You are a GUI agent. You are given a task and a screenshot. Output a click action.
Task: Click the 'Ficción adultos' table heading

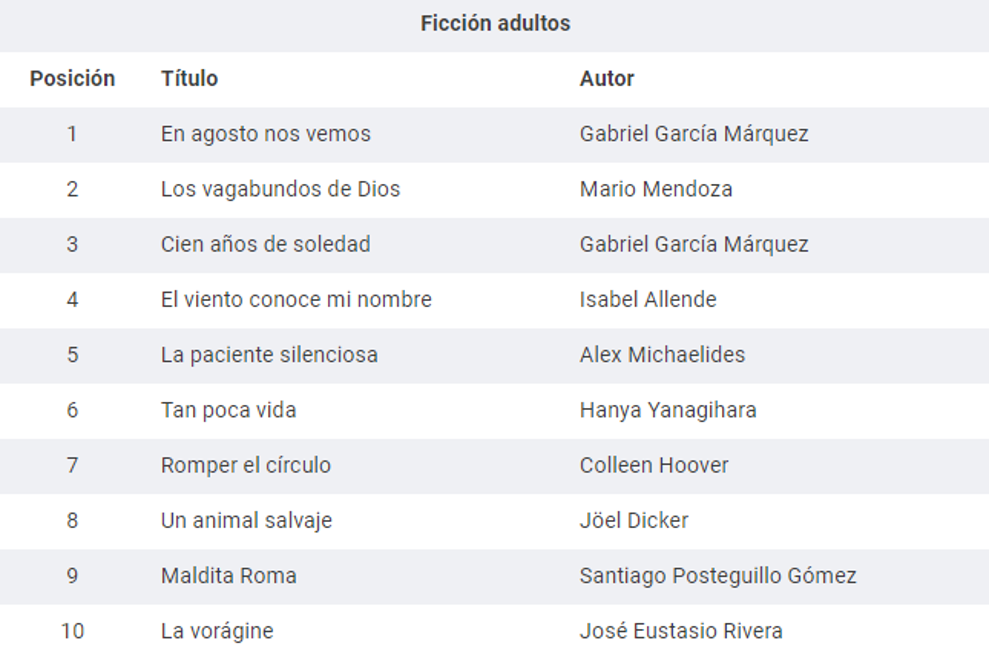click(495, 24)
